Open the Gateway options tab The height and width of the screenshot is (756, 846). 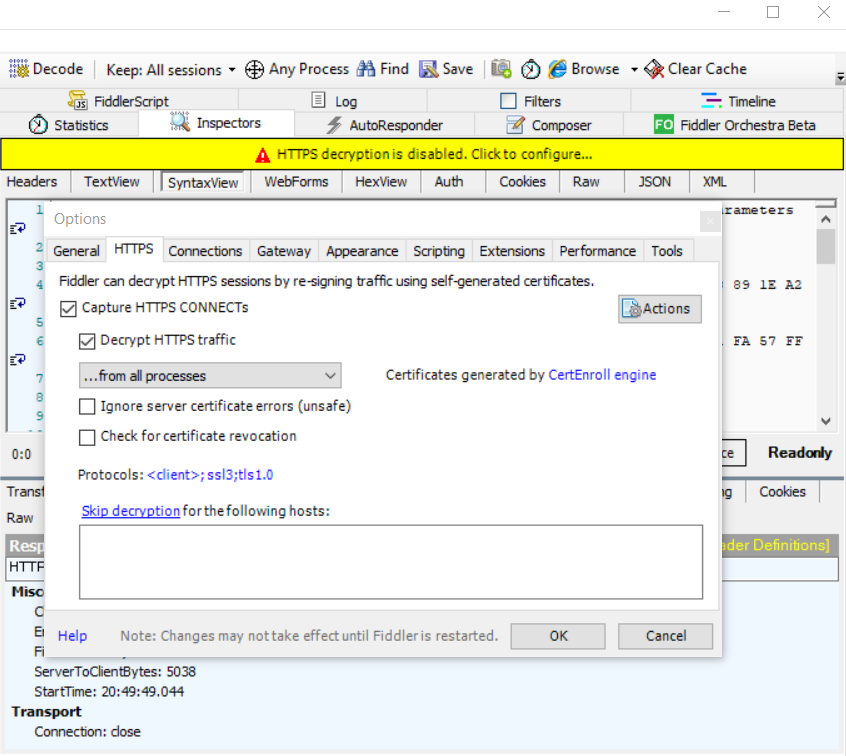pos(284,251)
